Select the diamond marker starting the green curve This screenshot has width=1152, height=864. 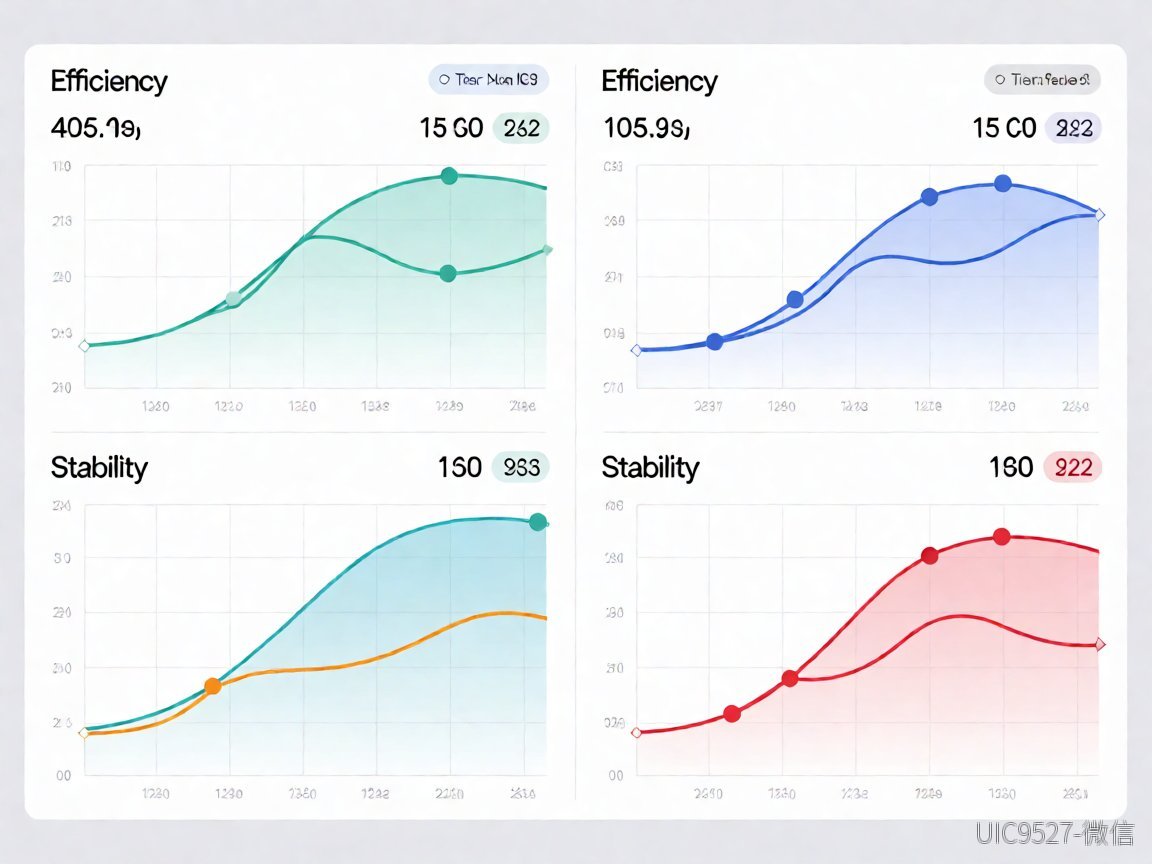[84, 346]
